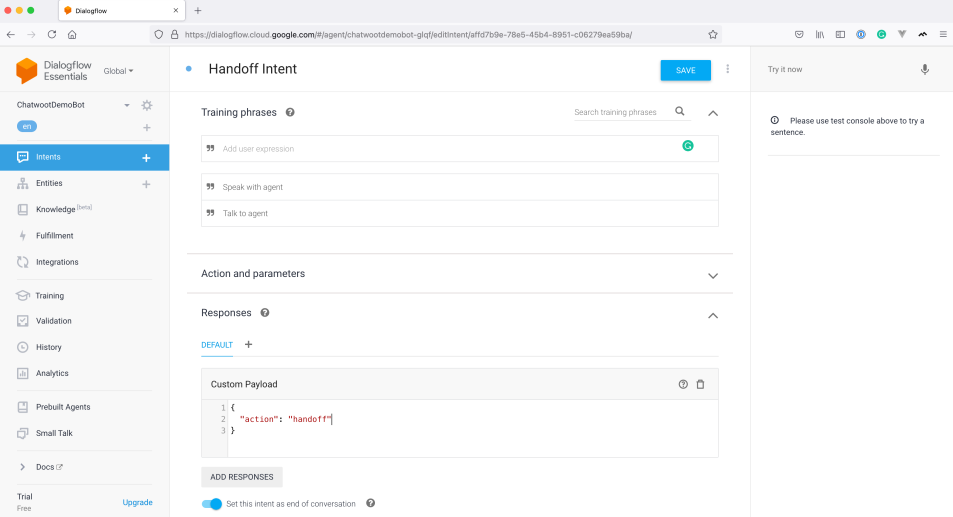Click the Try it now input
Screen dimensions: 953x517
point(839,69)
